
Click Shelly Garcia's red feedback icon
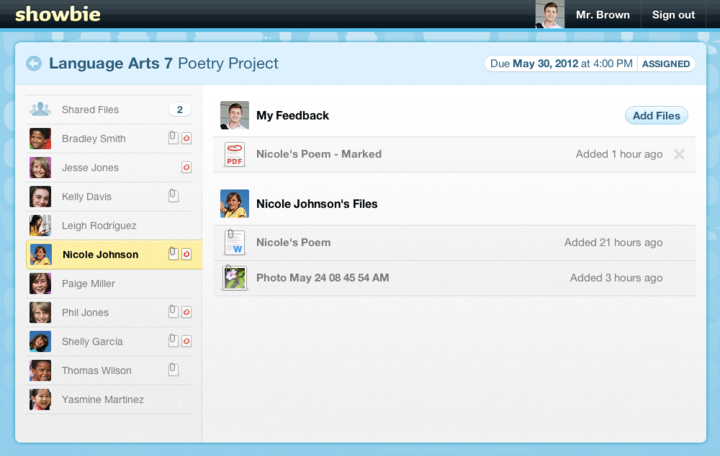[x=186, y=341]
